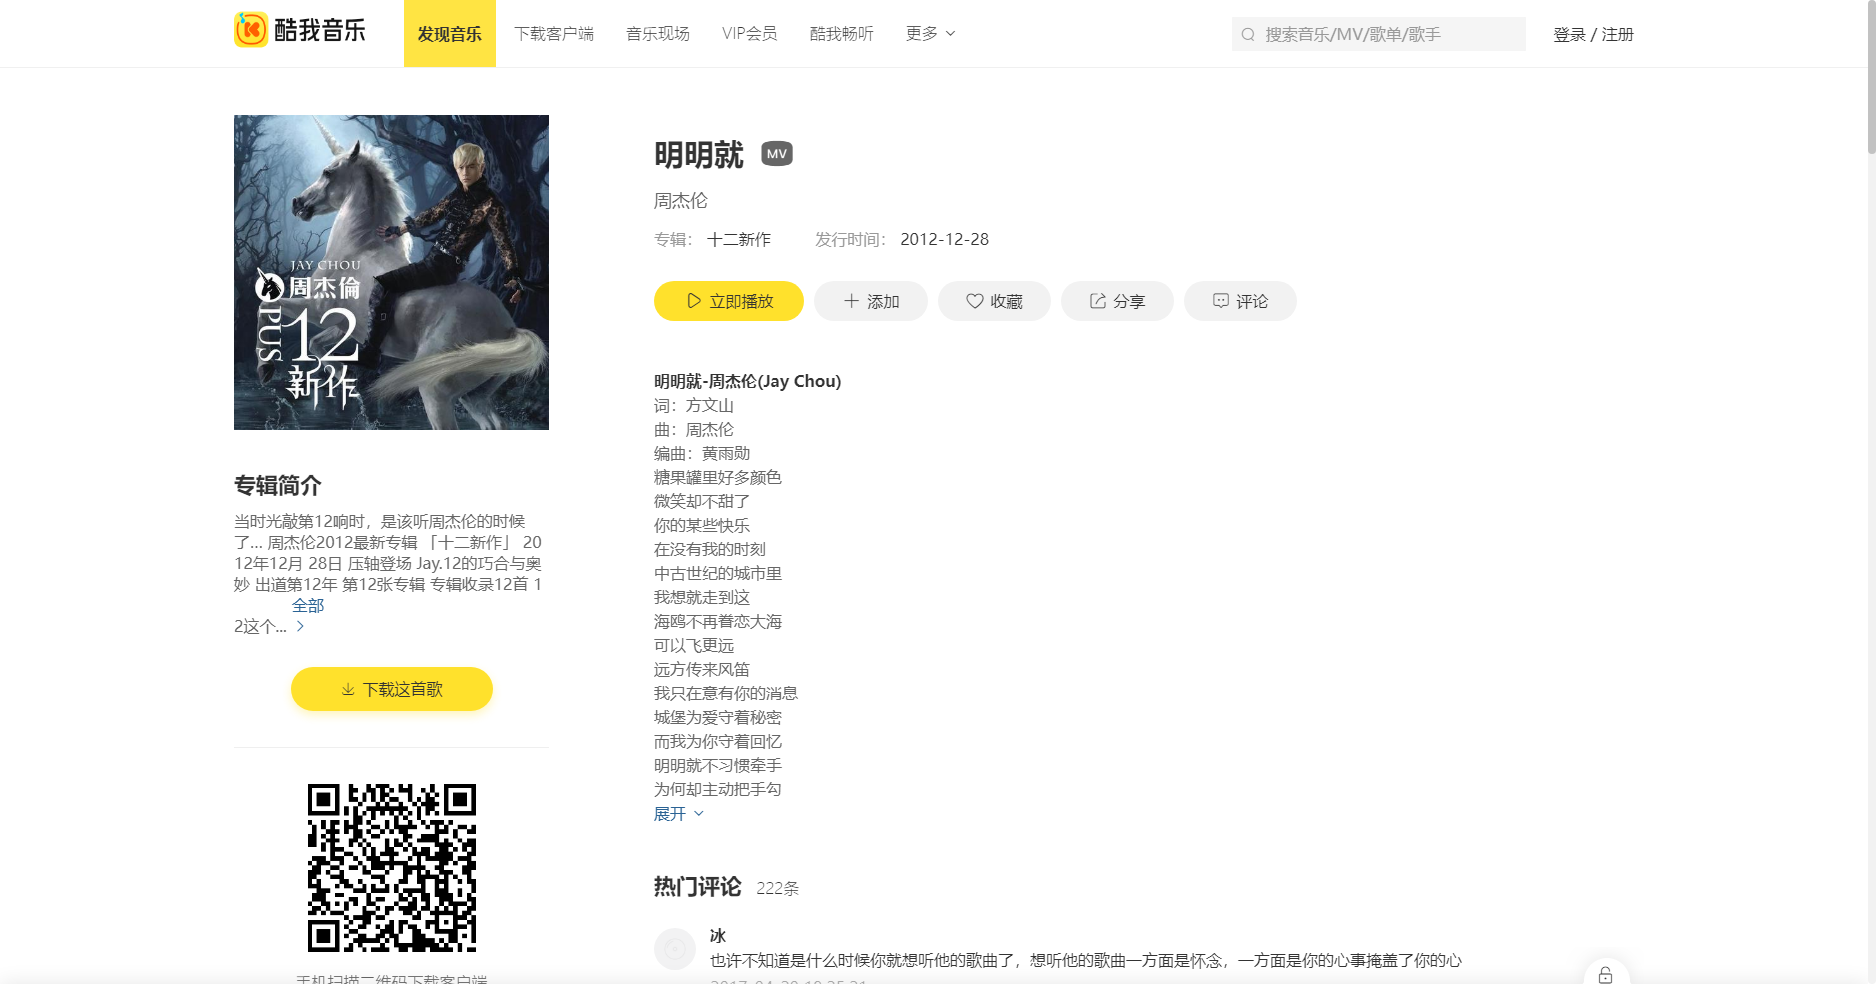
Task: Switch to the 发现音乐 tab
Action: tap(449, 33)
